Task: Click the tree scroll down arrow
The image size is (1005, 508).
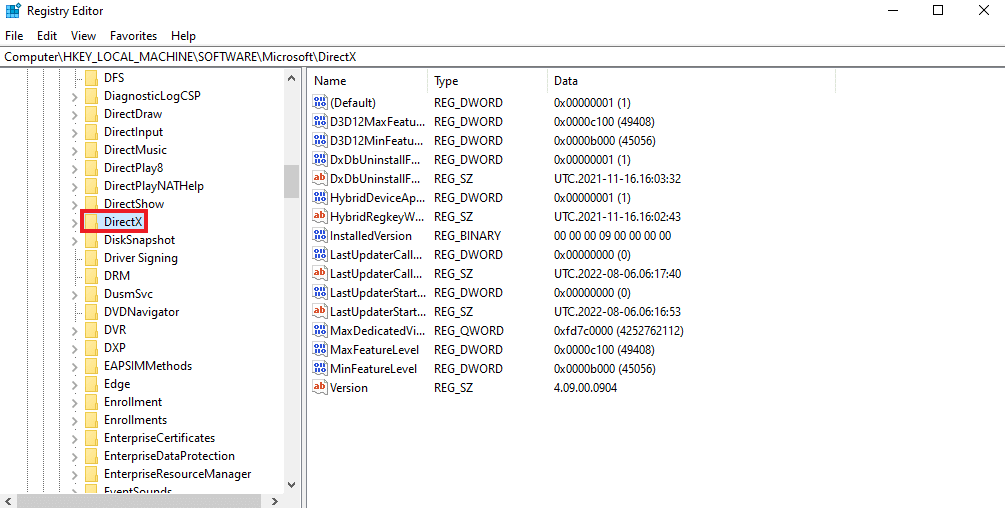Action: (x=292, y=485)
